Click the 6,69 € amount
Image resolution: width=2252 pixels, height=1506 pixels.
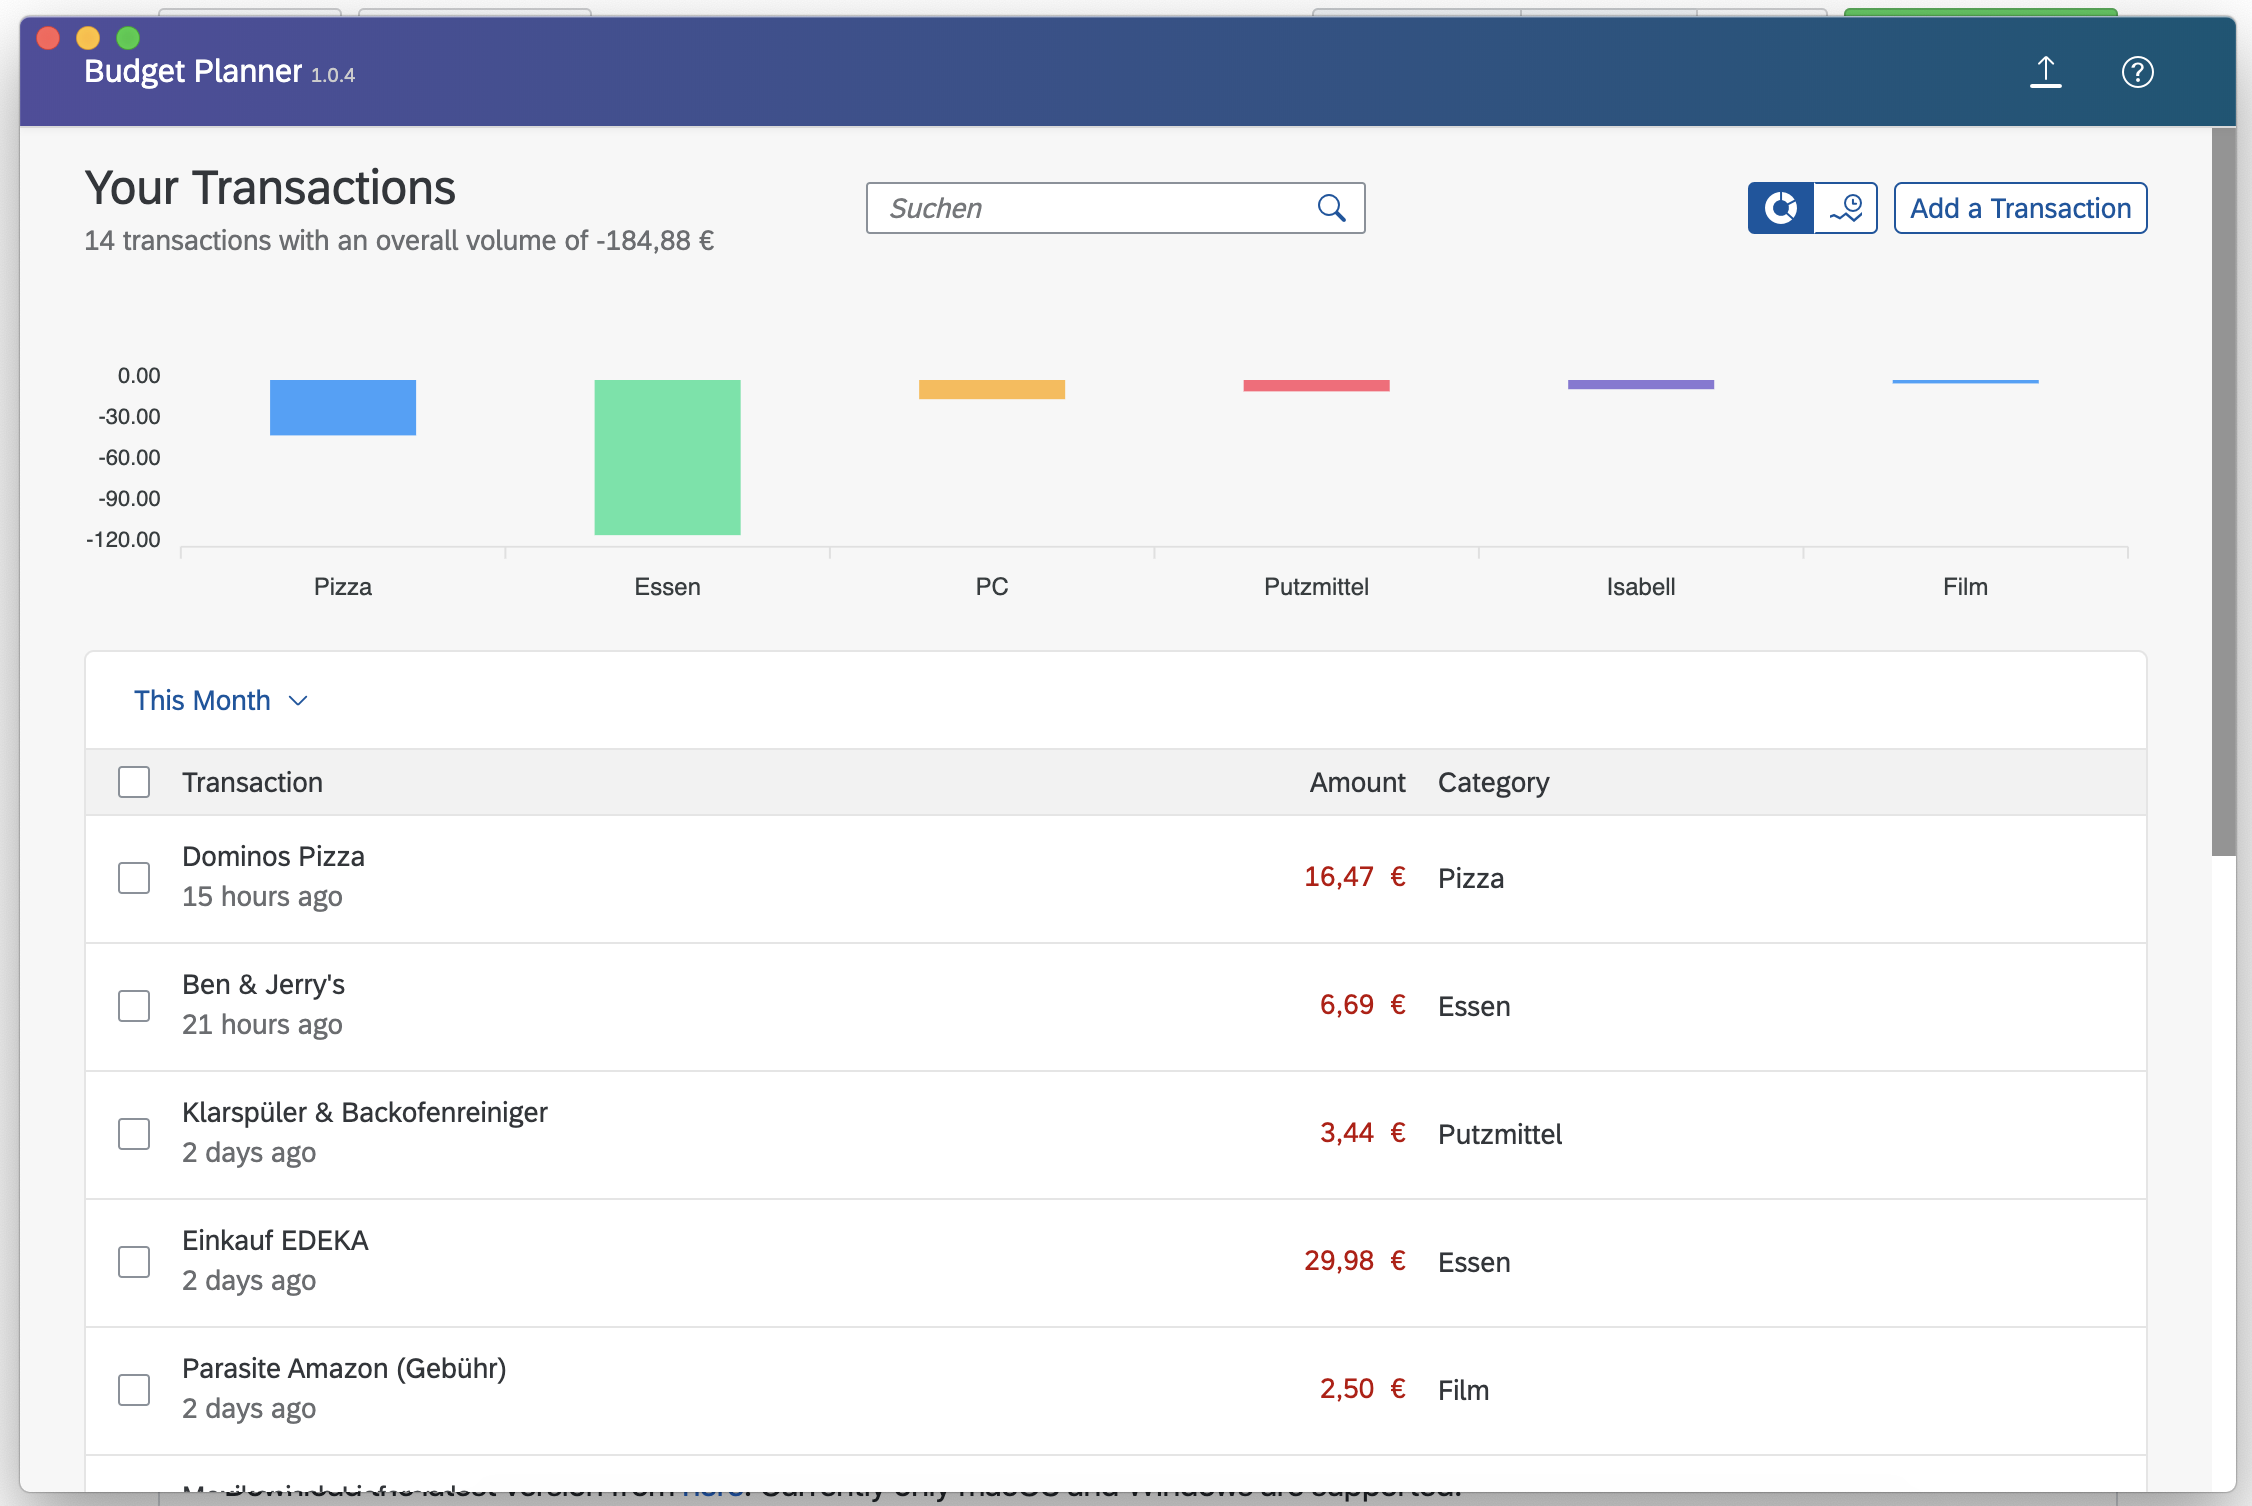point(1362,1005)
